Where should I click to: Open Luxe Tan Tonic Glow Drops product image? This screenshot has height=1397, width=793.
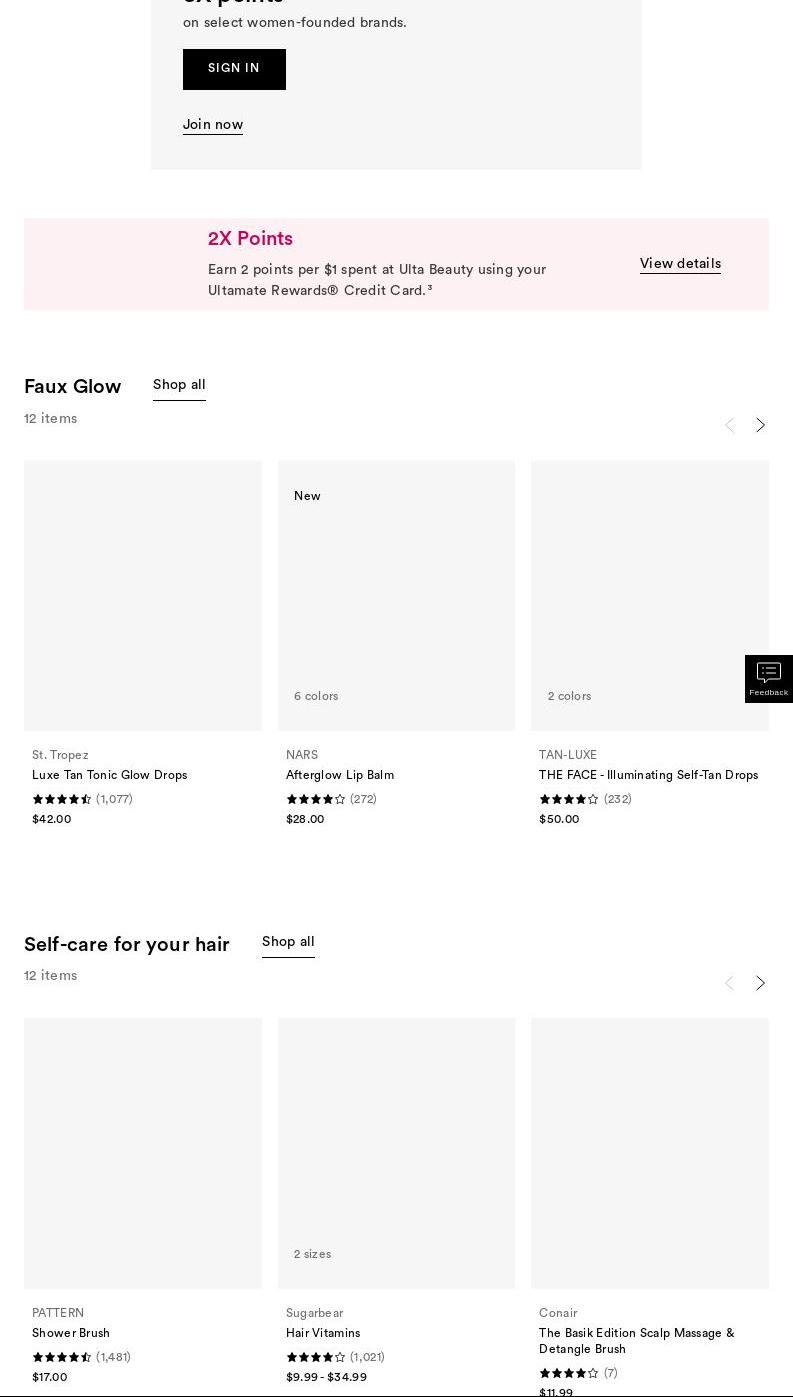pyautogui.click(x=143, y=595)
